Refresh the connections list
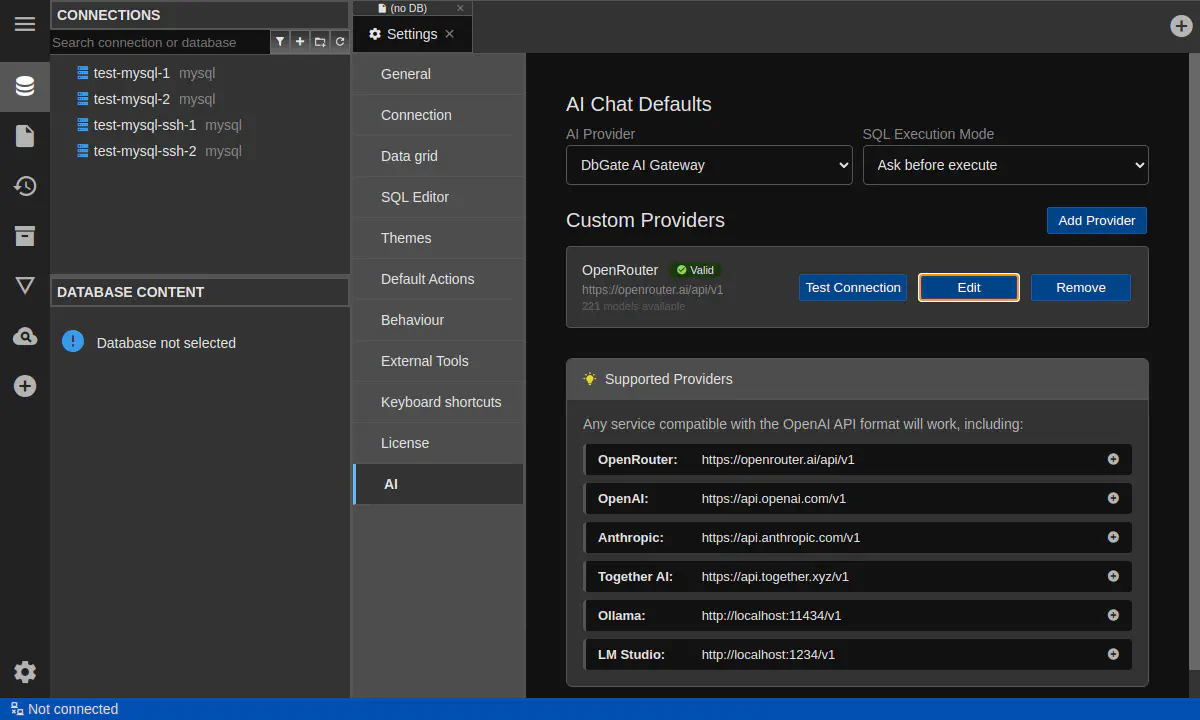 (x=340, y=42)
